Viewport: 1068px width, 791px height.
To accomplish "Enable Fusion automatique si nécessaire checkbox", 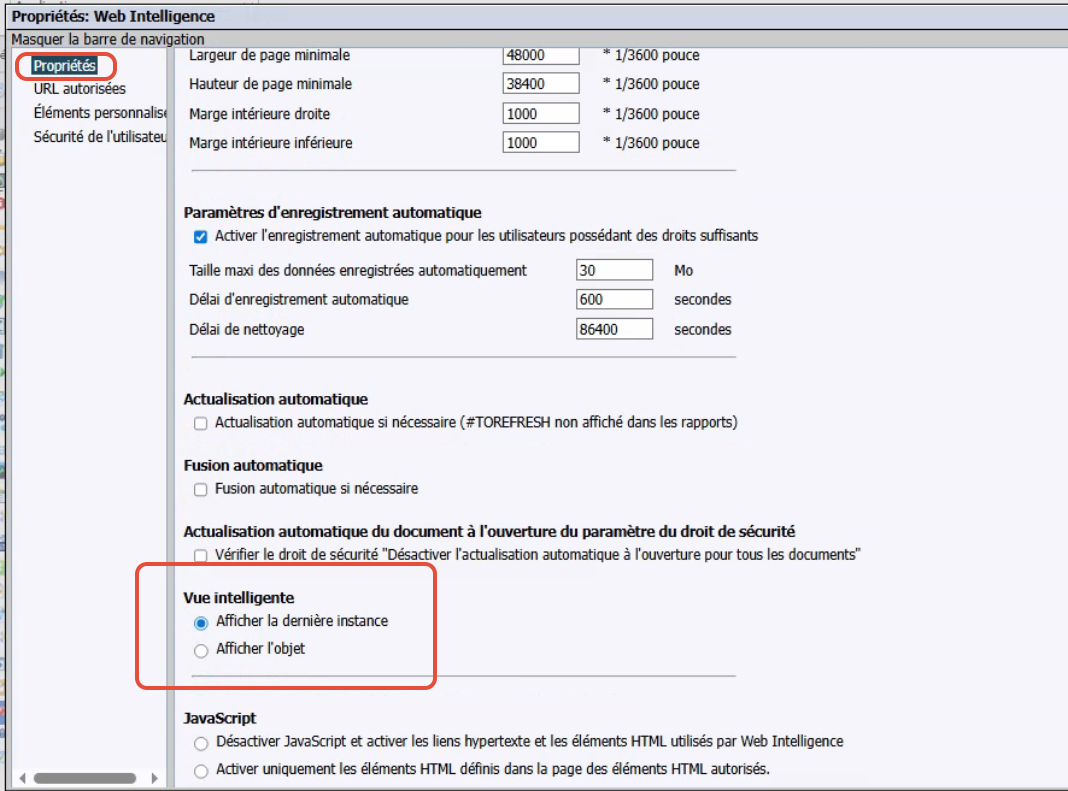I will [x=200, y=489].
